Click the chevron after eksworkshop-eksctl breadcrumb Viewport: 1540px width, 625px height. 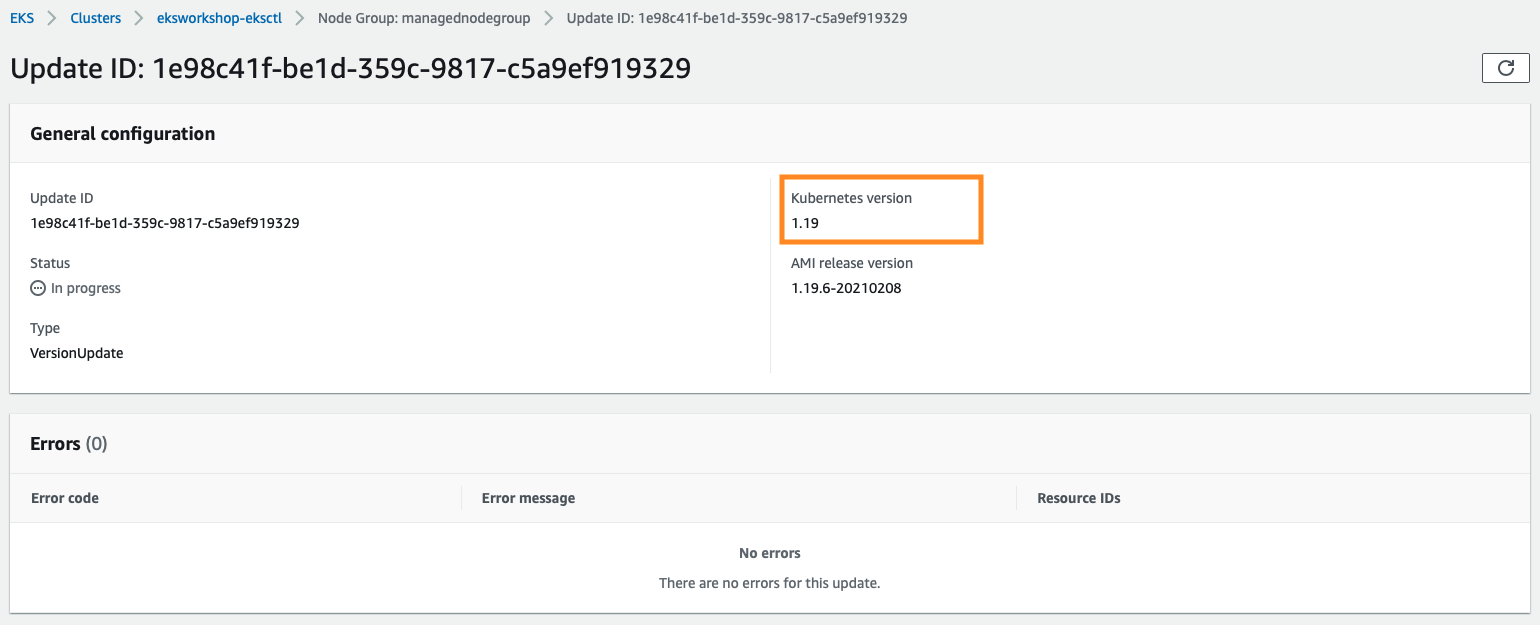(299, 18)
